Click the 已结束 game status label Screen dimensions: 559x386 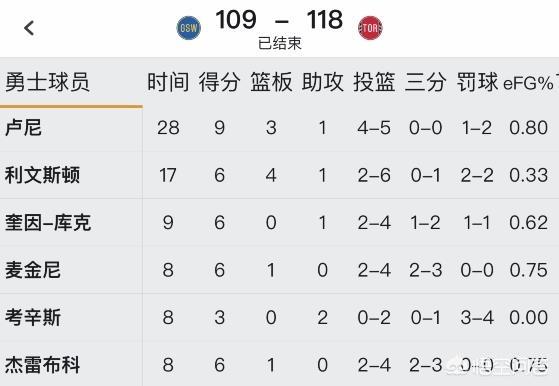(280, 43)
